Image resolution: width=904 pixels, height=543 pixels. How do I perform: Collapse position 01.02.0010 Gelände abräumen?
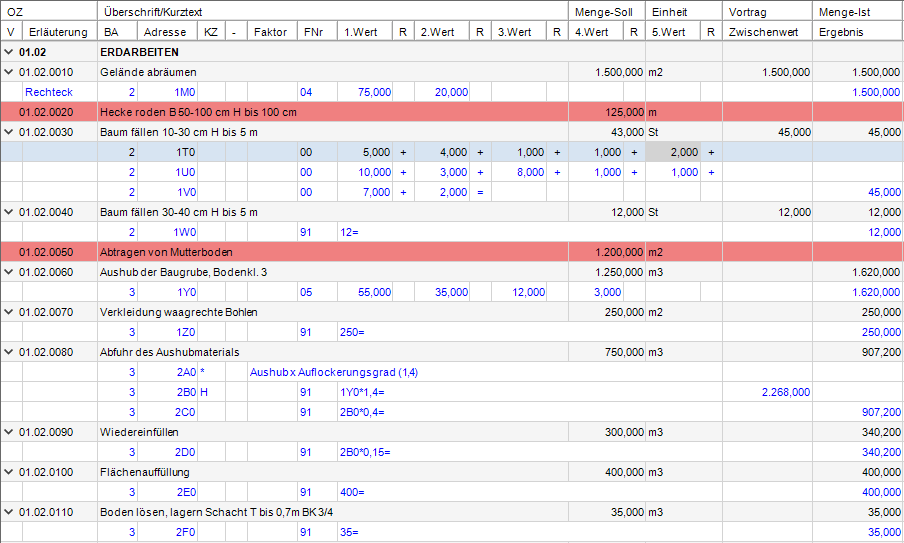point(9,72)
